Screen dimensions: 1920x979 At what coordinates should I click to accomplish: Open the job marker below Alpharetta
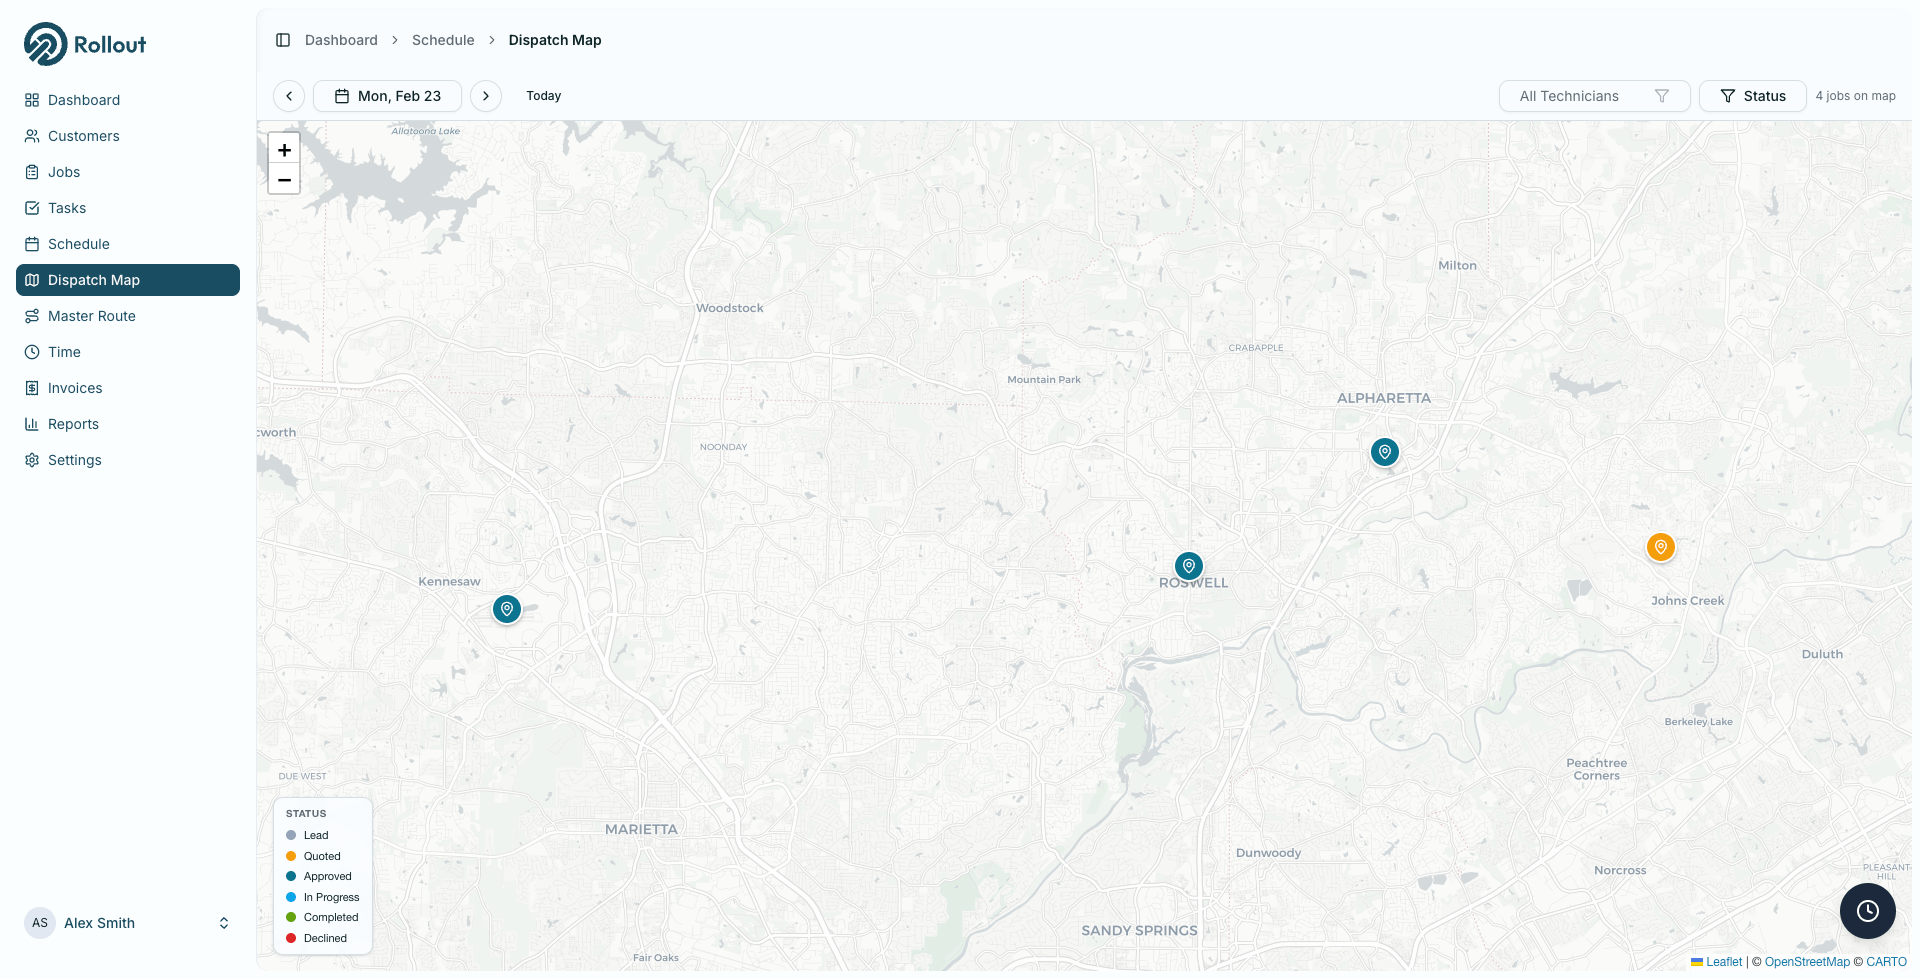click(x=1384, y=452)
